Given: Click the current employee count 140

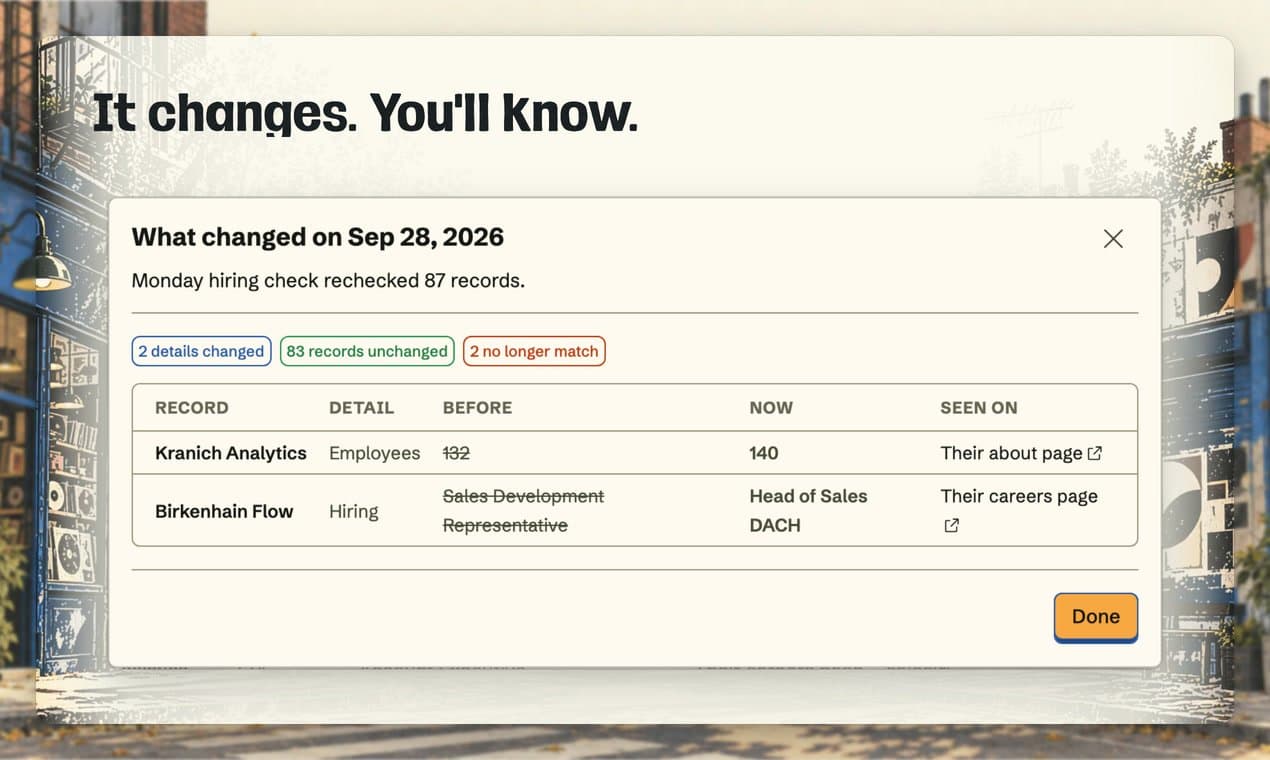Looking at the screenshot, I should point(764,453).
